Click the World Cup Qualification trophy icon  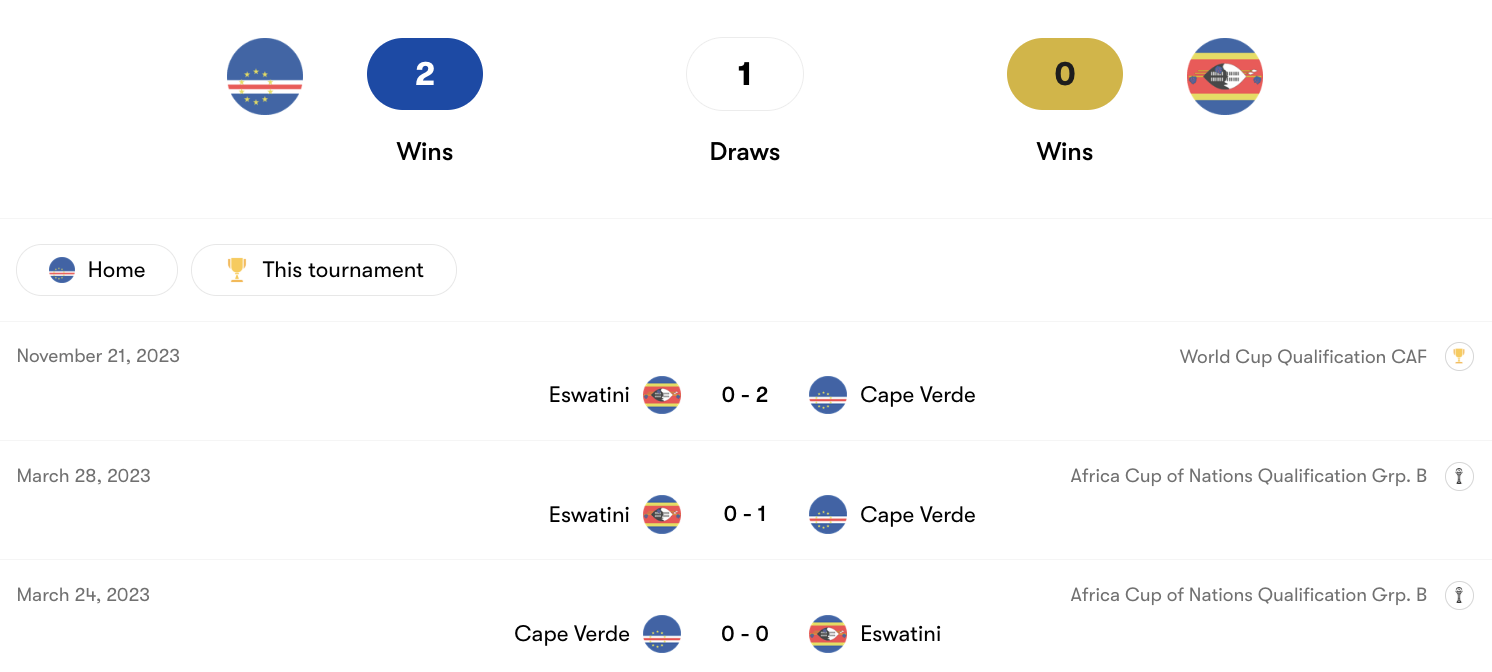(x=1459, y=357)
